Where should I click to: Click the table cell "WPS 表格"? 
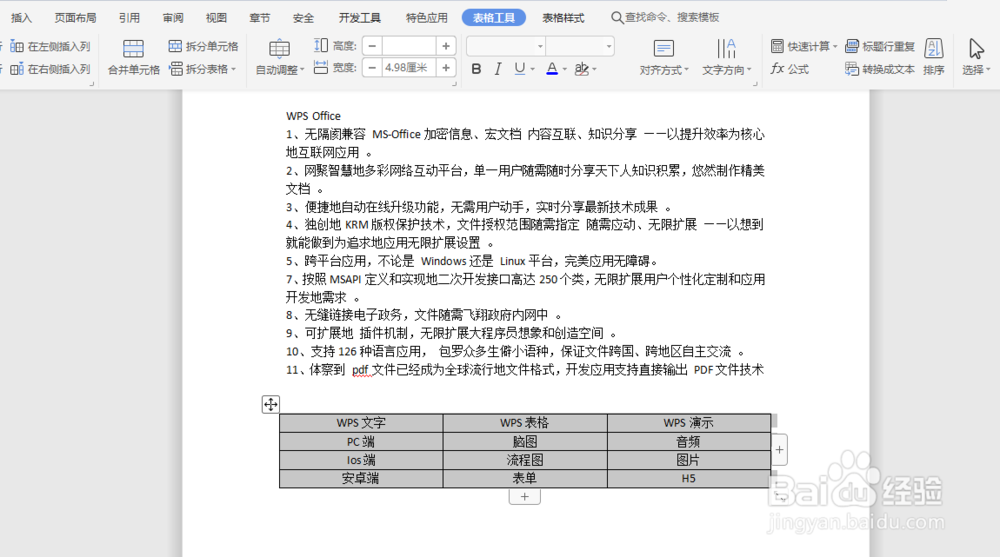pos(525,423)
